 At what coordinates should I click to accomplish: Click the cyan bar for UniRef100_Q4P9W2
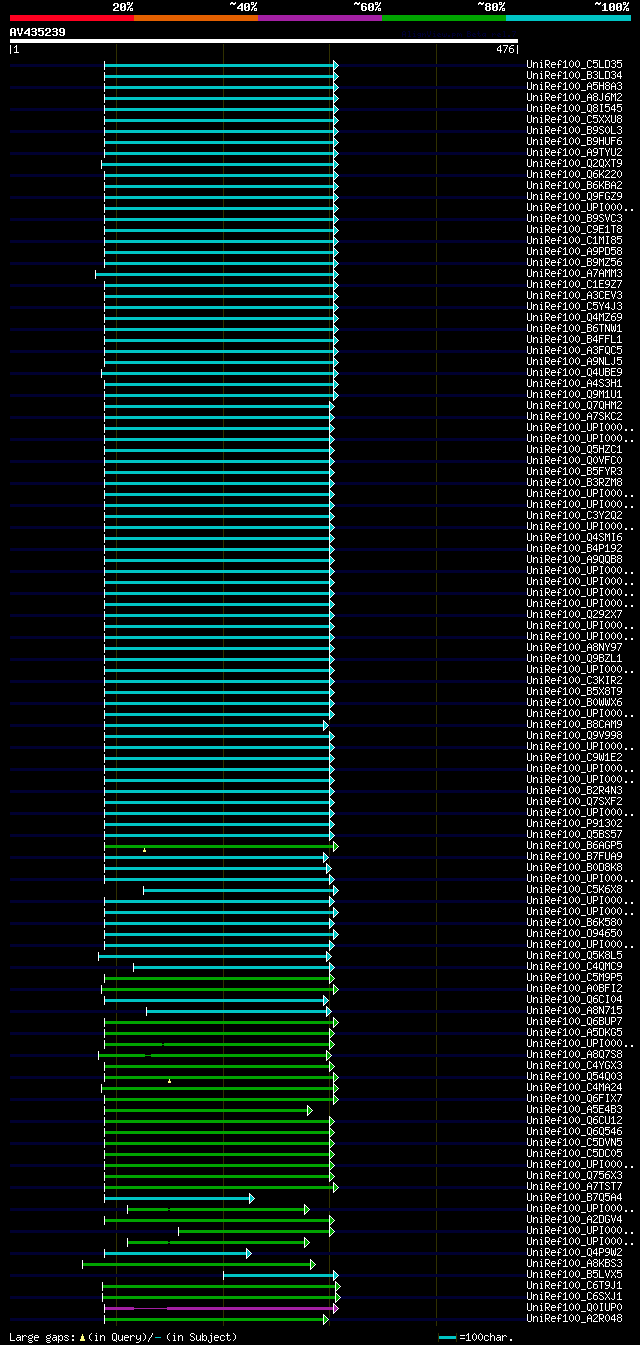(x=177, y=1253)
